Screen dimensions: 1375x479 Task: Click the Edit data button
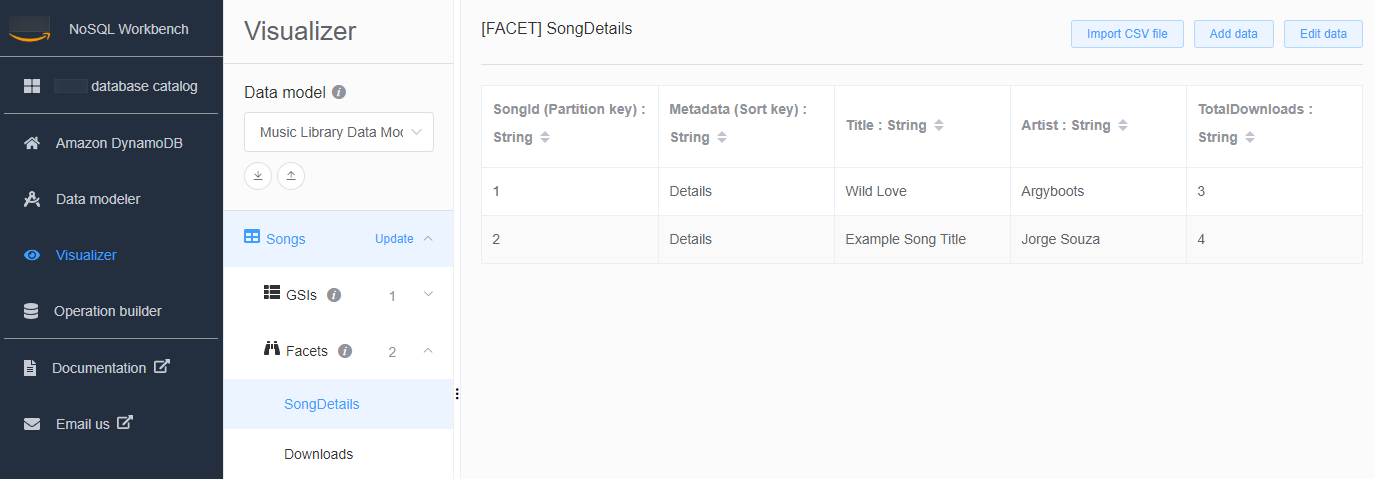[1323, 34]
